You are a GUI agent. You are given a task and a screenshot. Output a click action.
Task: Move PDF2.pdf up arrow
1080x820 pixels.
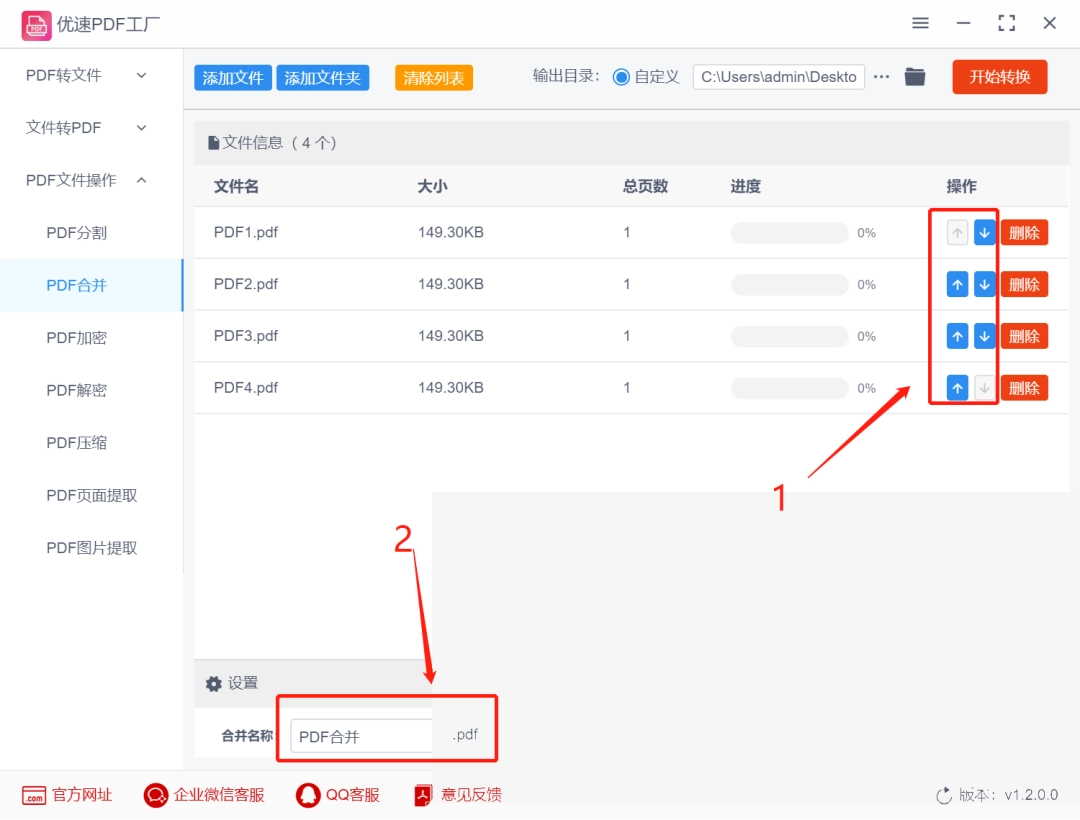click(957, 284)
